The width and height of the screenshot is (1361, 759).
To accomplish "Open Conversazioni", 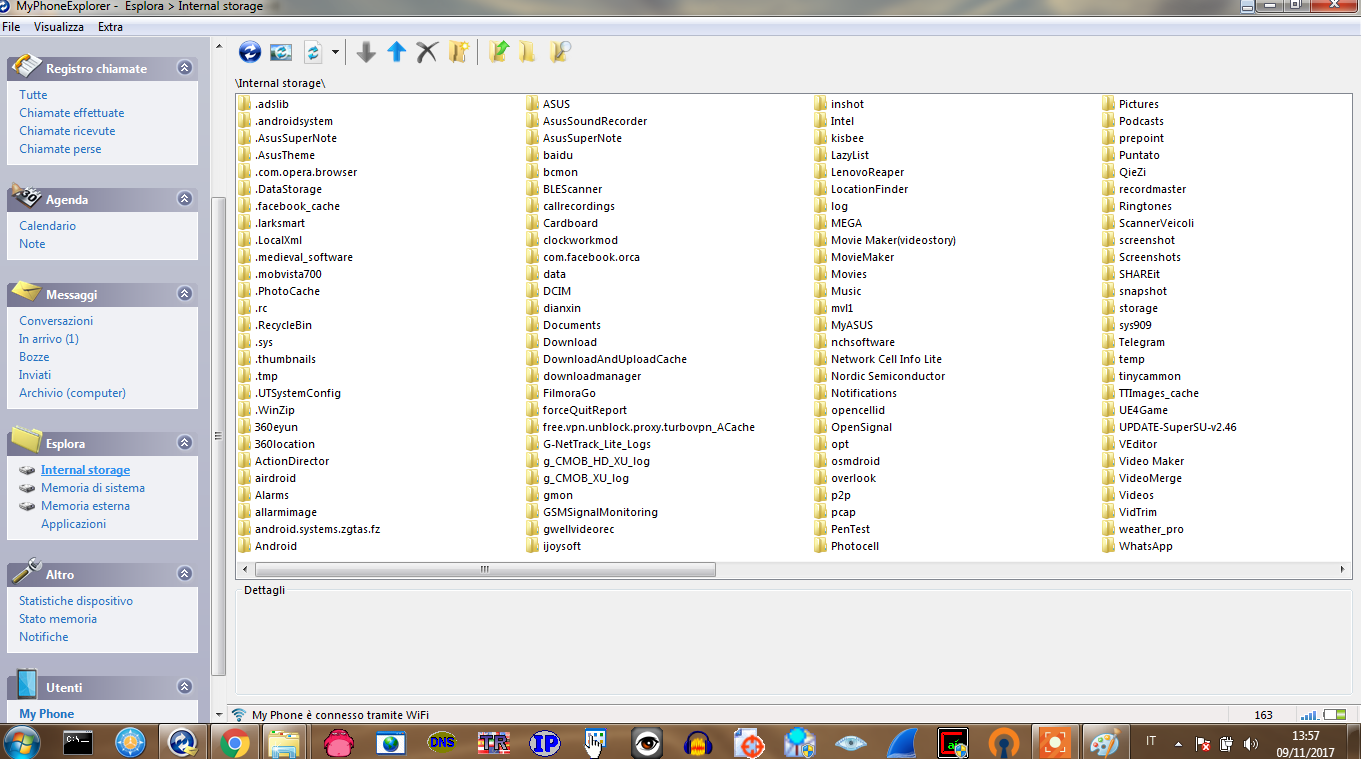I will [x=56, y=321].
